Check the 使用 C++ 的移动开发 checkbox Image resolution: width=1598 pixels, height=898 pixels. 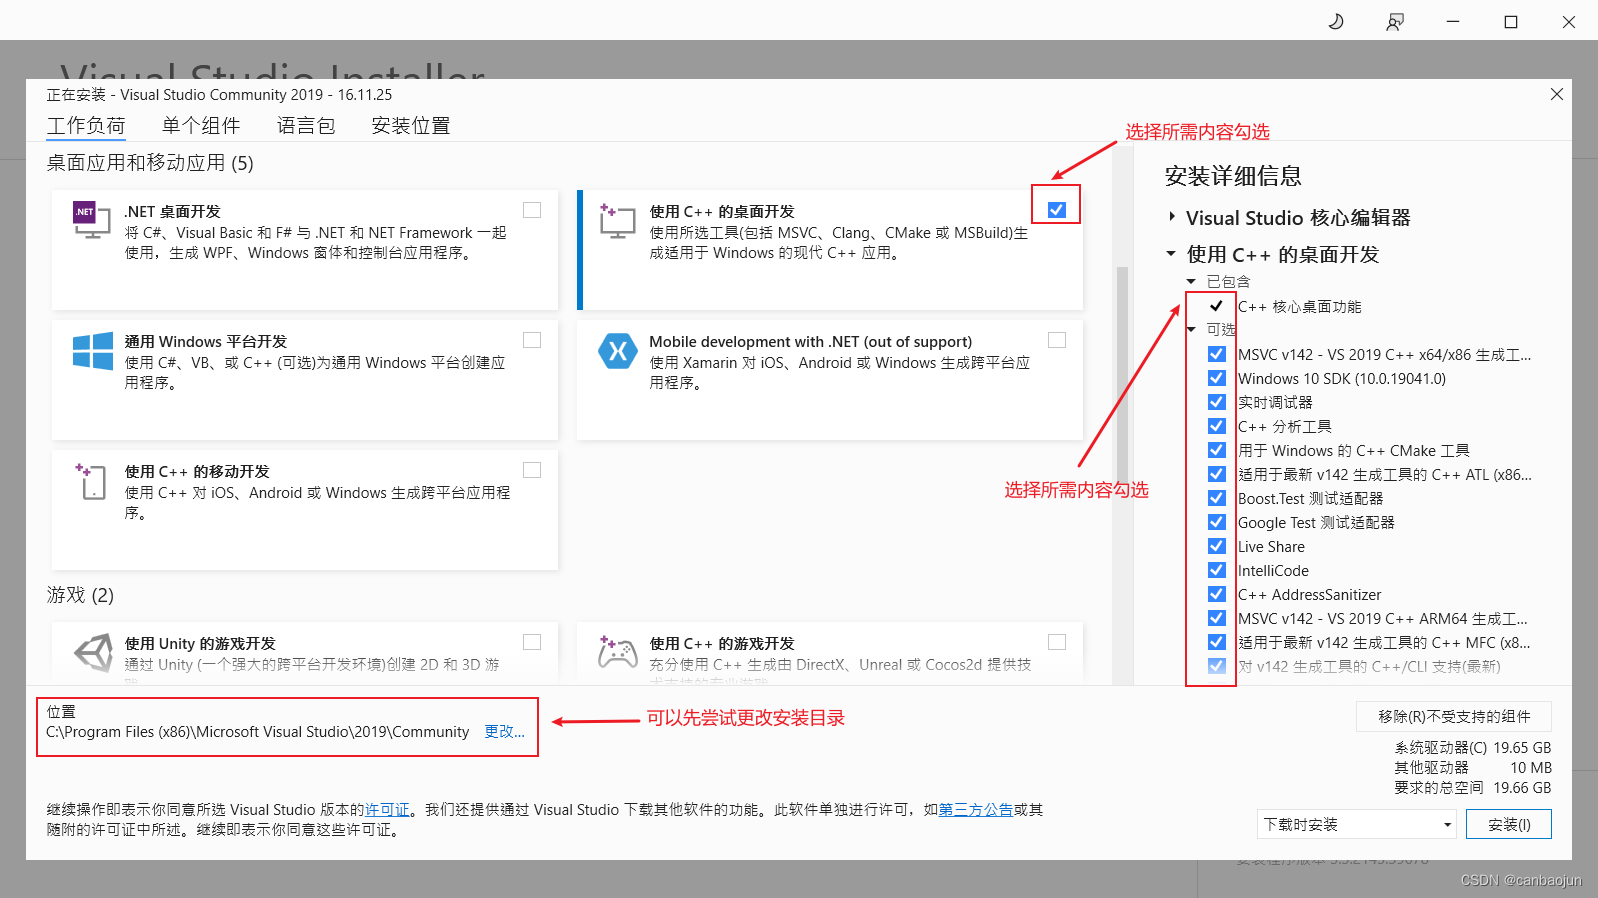(532, 470)
